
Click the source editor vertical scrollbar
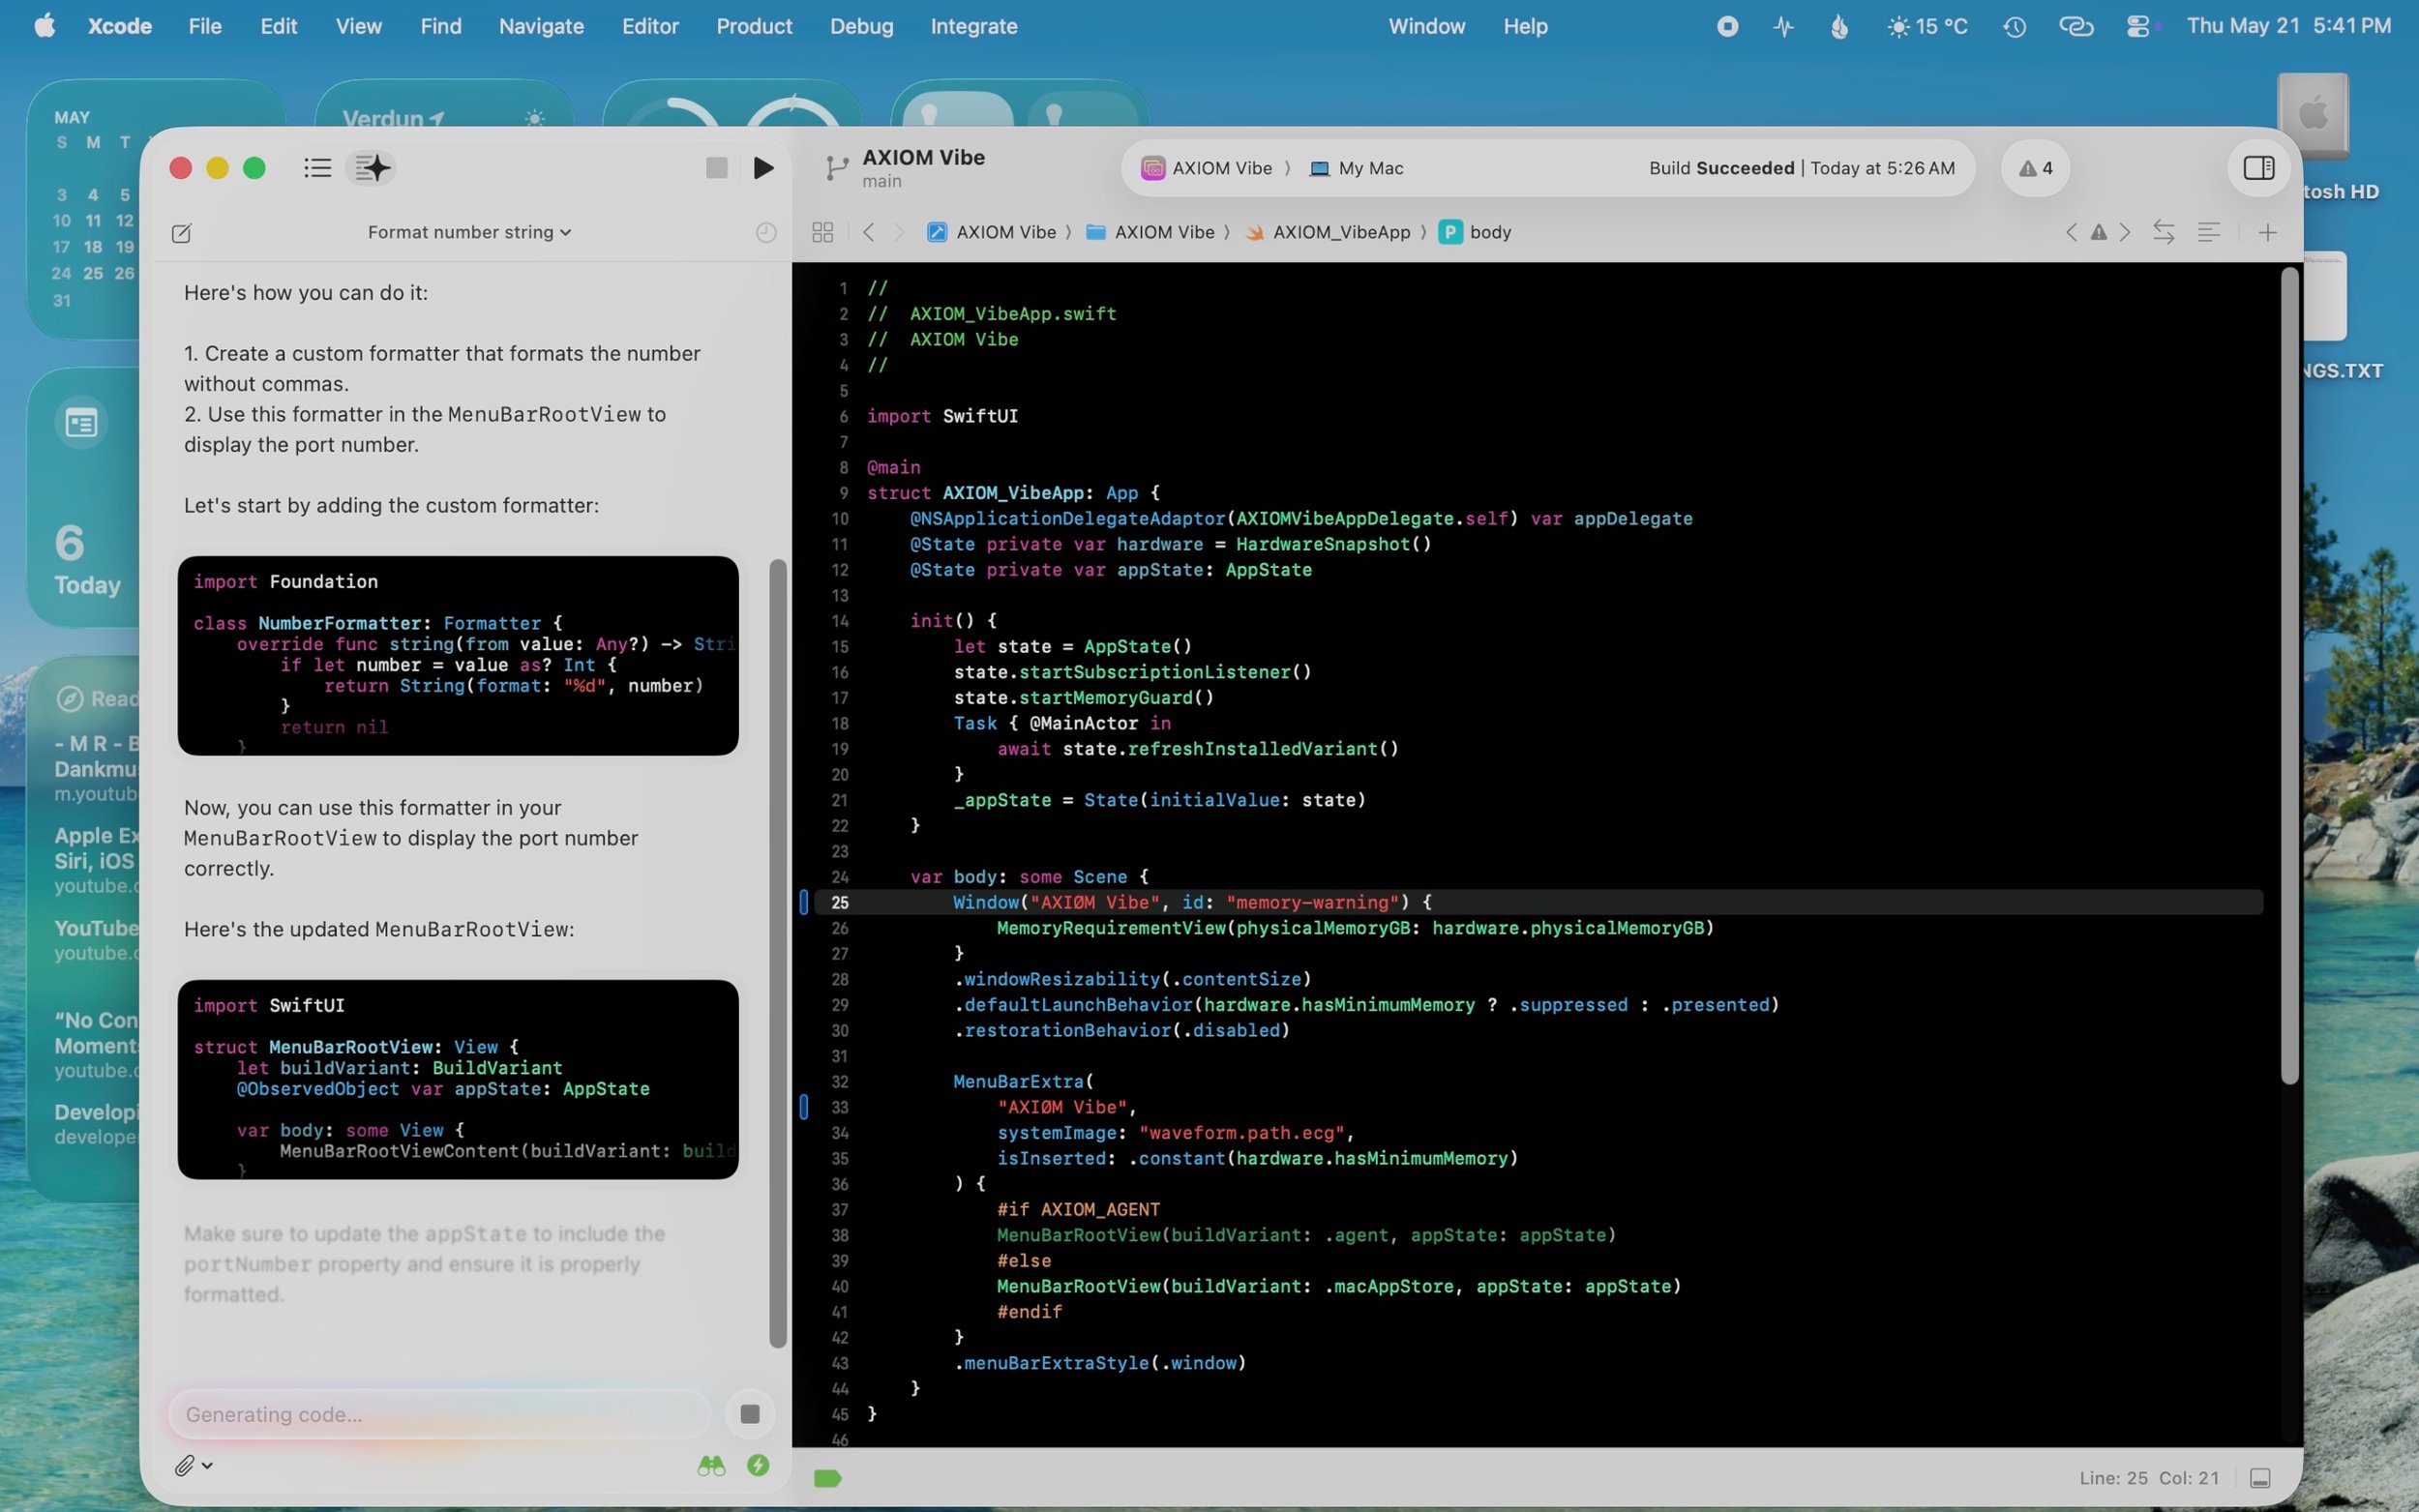(x=2289, y=675)
